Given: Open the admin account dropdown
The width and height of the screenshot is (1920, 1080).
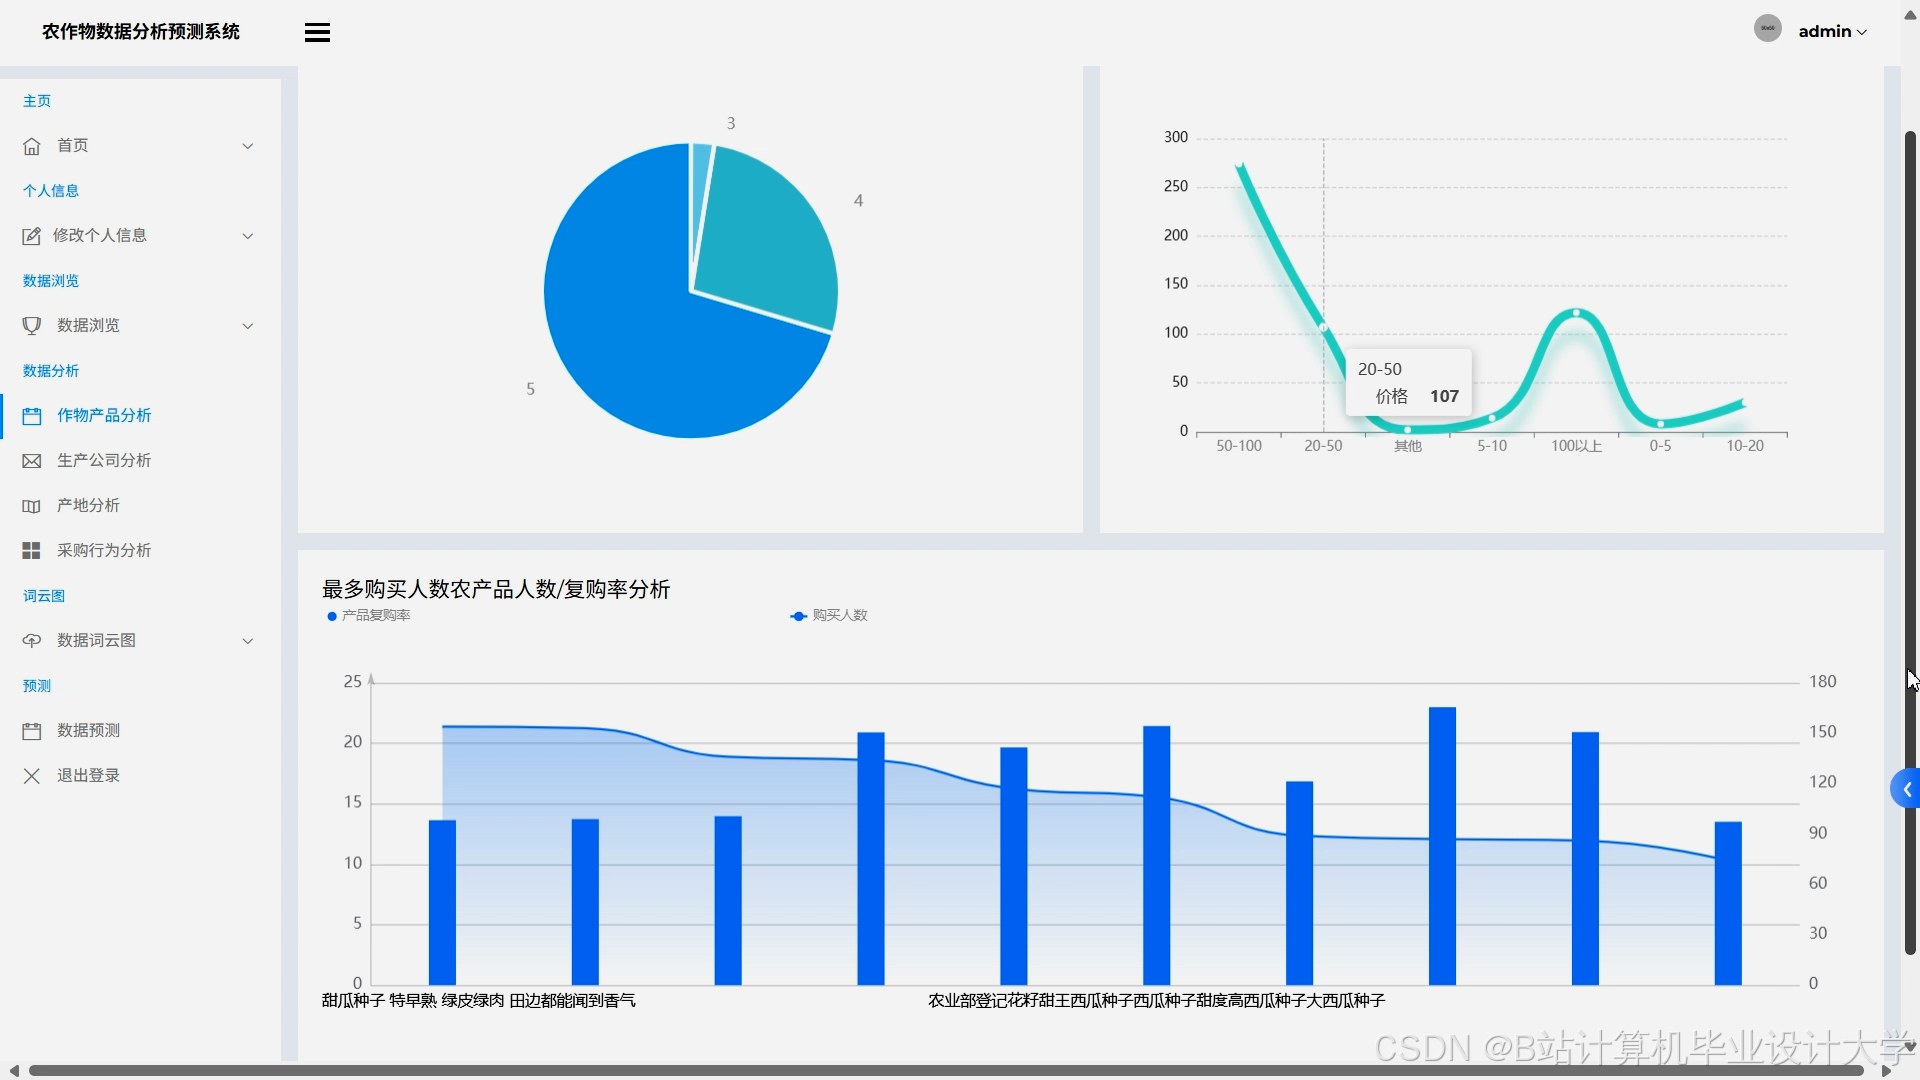Looking at the screenshot, I should pos(1832,31).
